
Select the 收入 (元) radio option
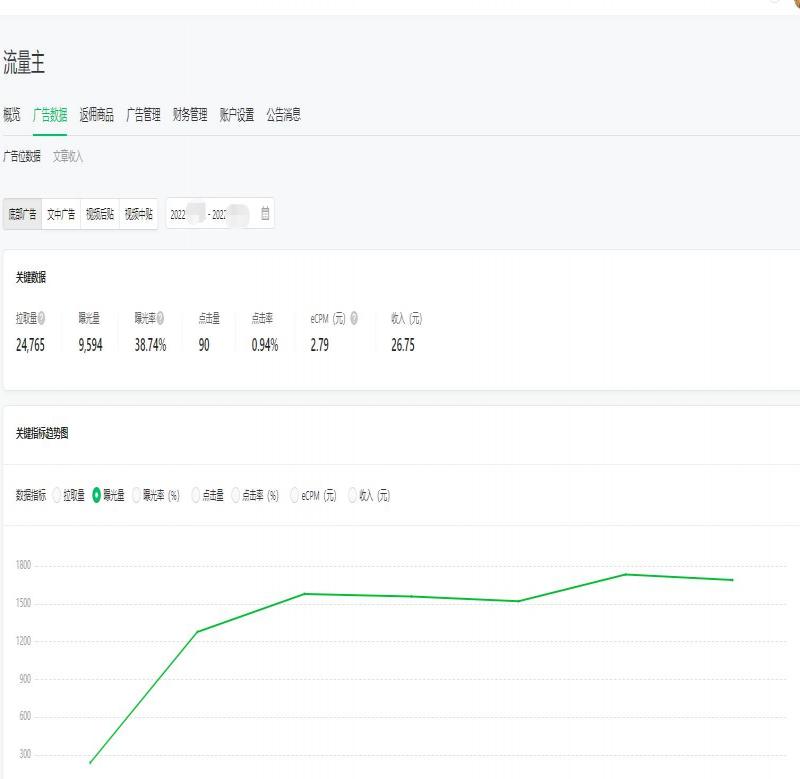point(352,495)
